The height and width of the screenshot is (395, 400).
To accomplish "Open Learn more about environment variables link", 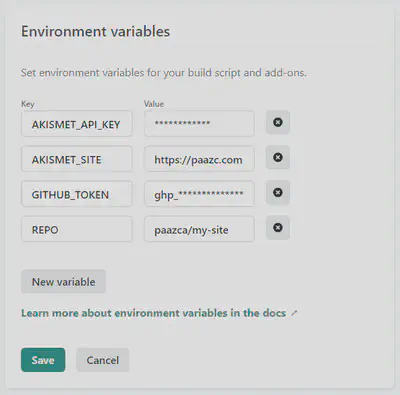I will coord(154,313).
